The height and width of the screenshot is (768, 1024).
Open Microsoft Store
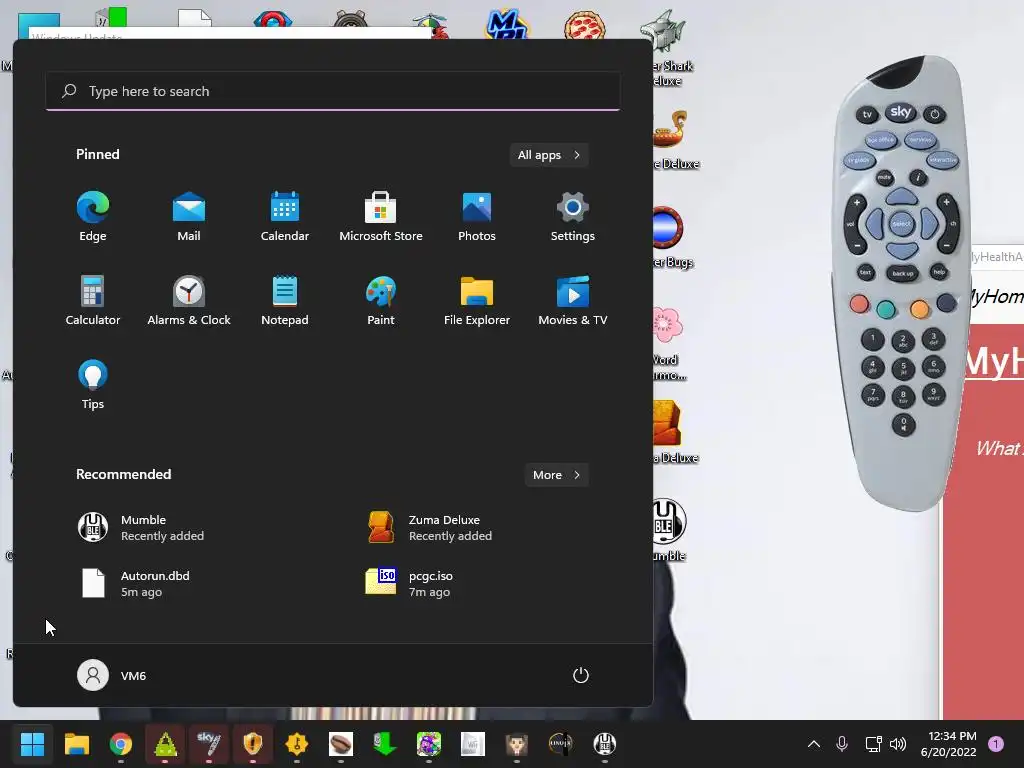[x=381, y=217]
